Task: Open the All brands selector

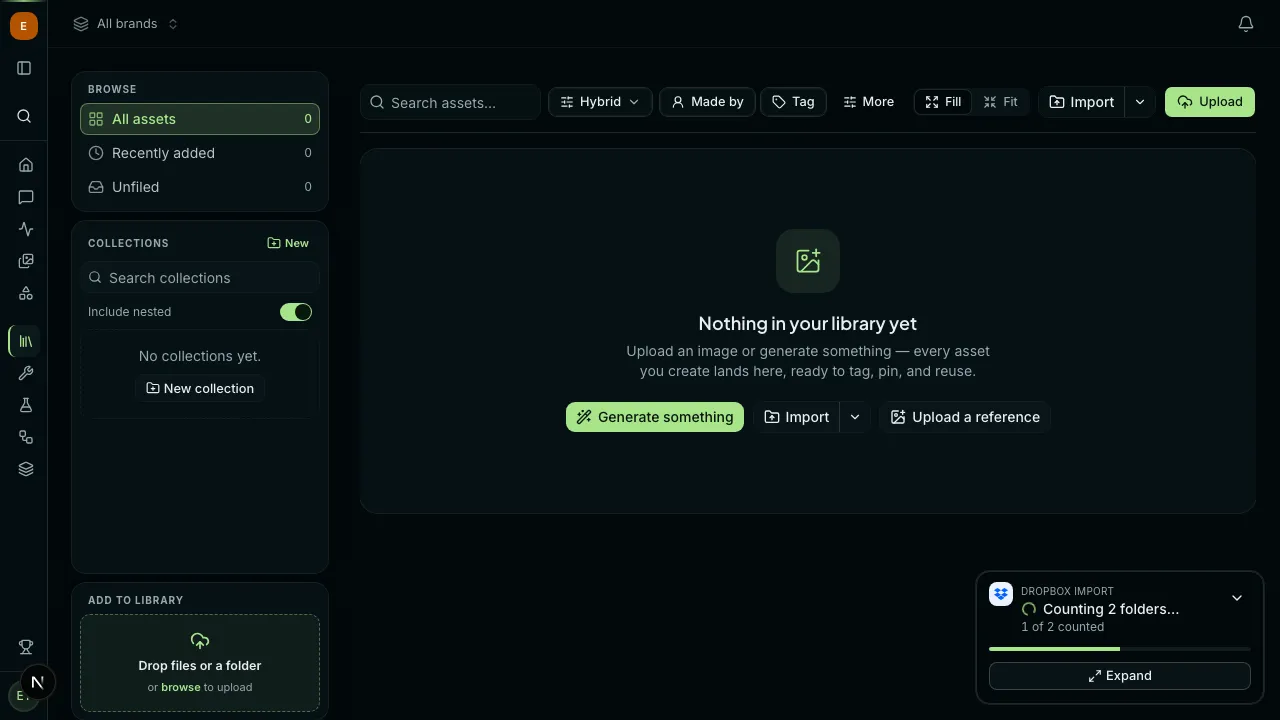Action: [126, 24]
